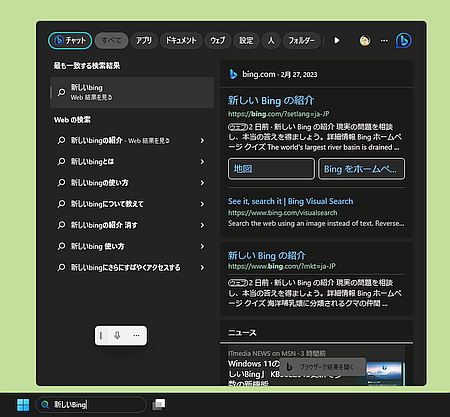Click ブラウザーで結果を開く button

[x=323, y=367]
